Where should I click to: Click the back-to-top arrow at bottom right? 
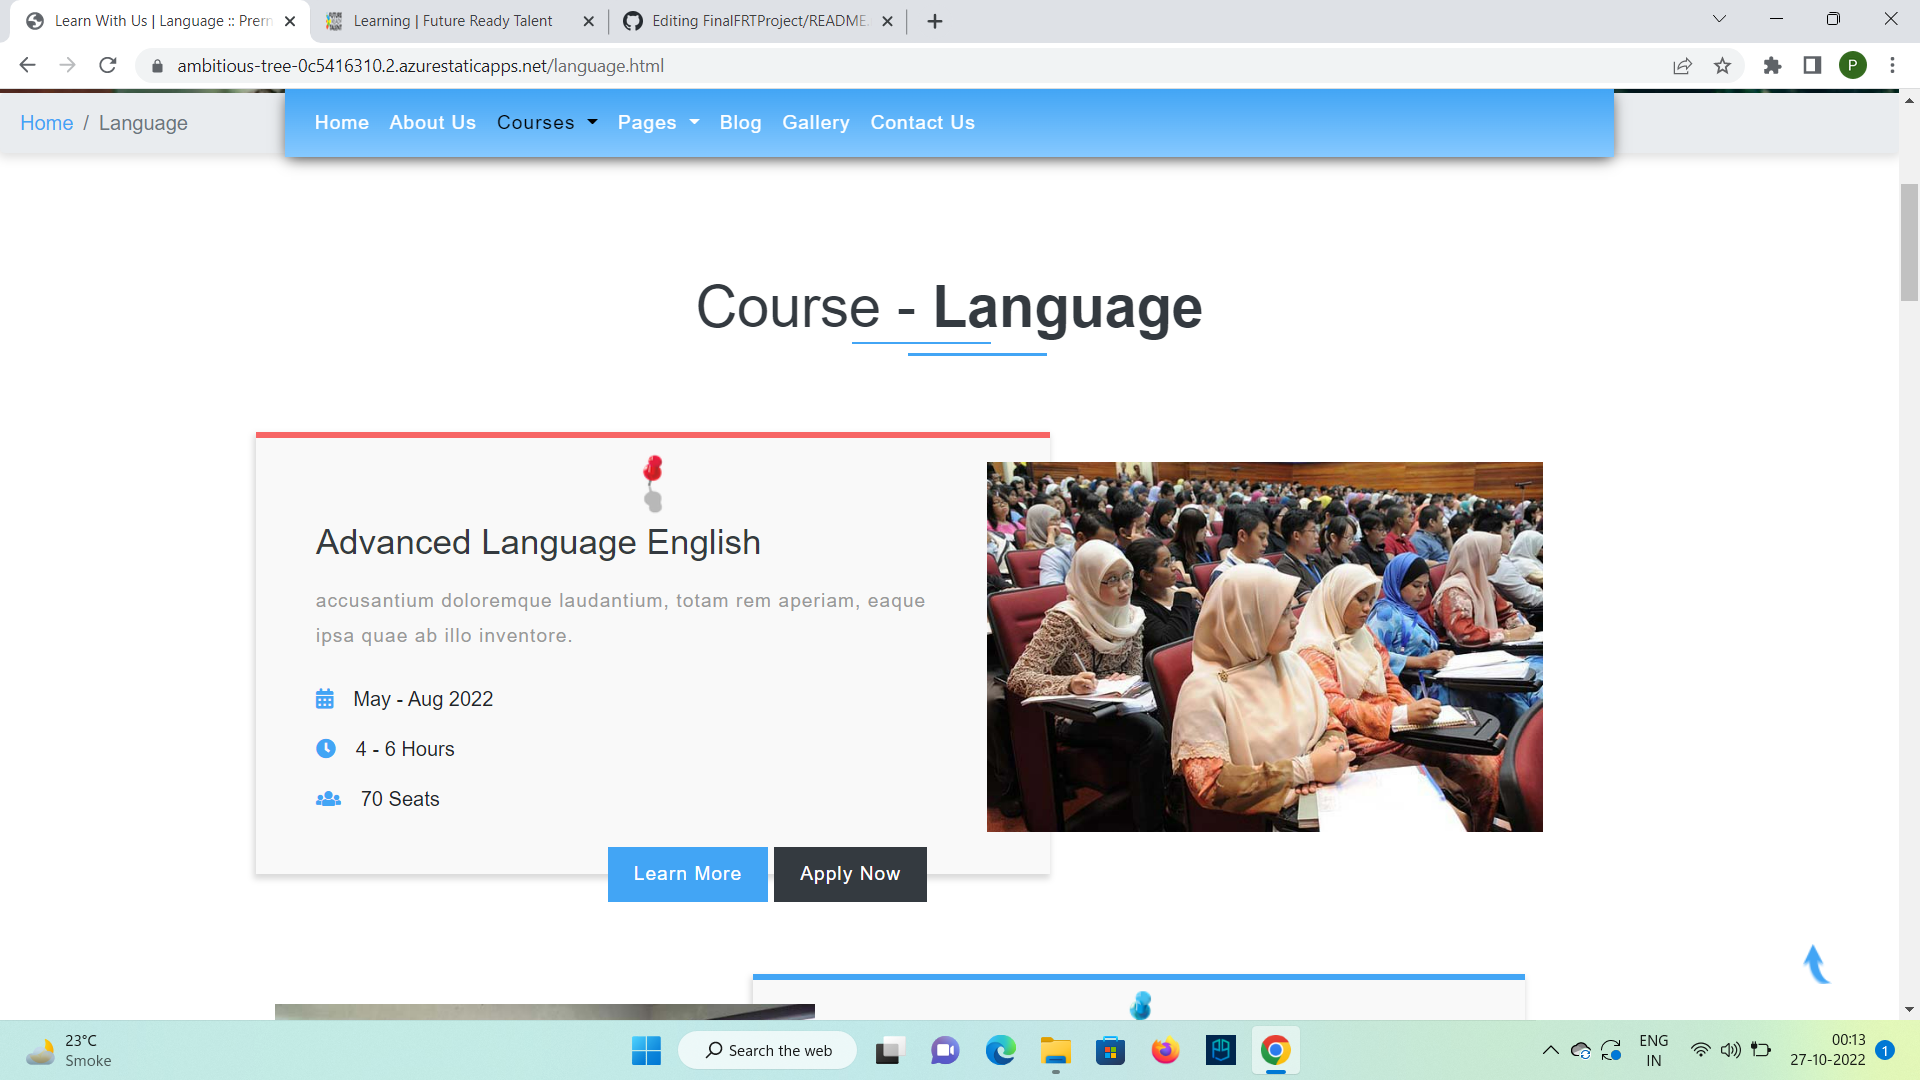[1815, 964]
